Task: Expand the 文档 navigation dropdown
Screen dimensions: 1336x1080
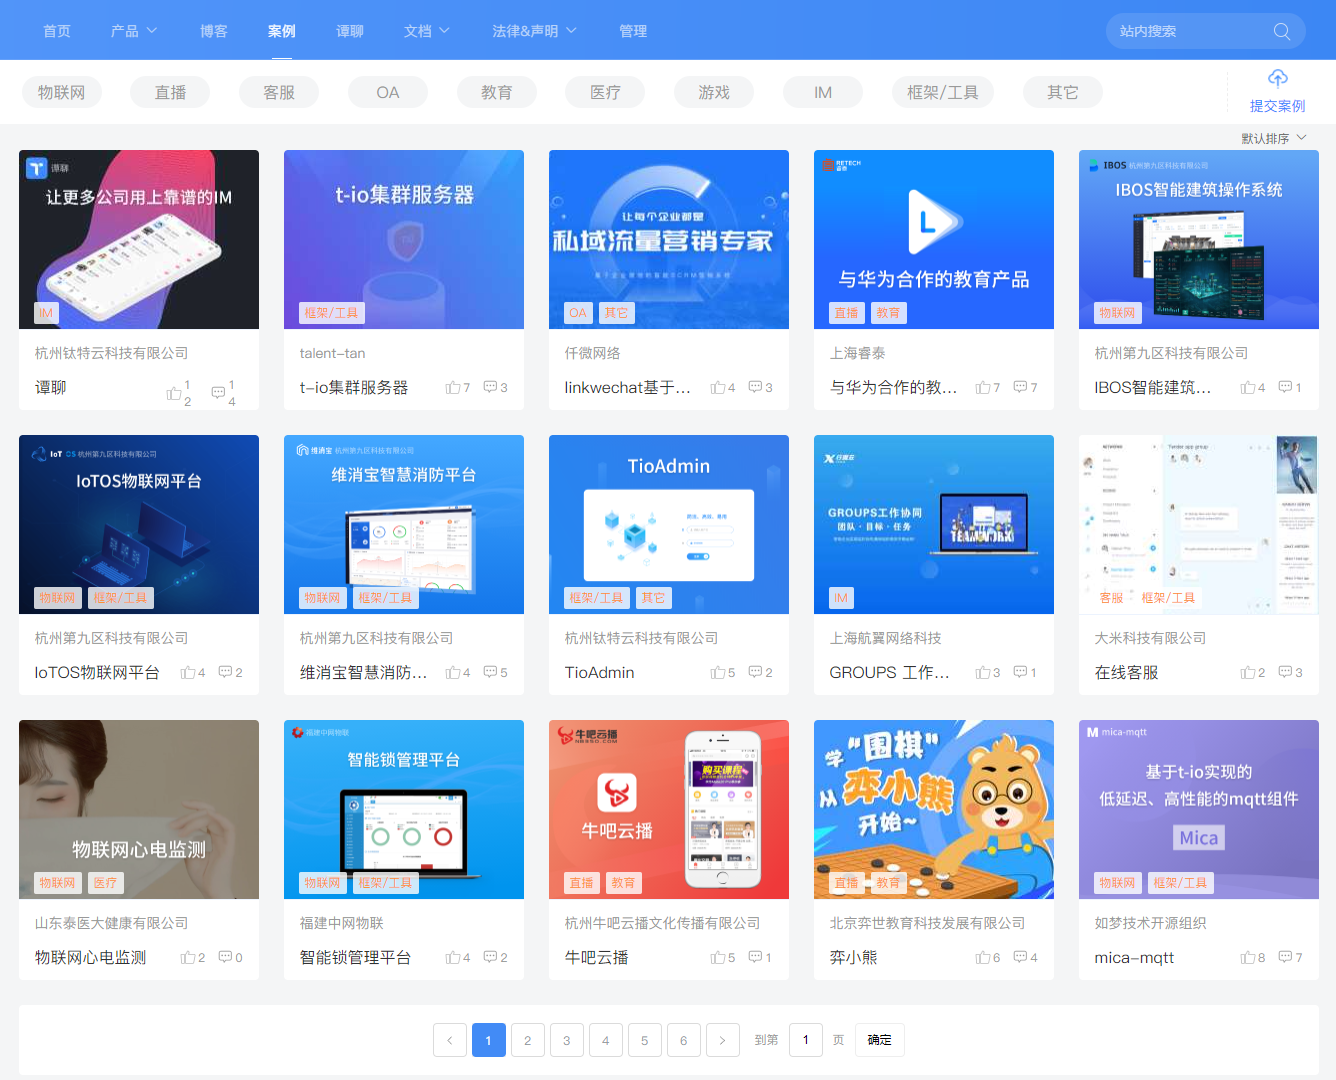Action: pyautogui.click(x=427, y=31)
